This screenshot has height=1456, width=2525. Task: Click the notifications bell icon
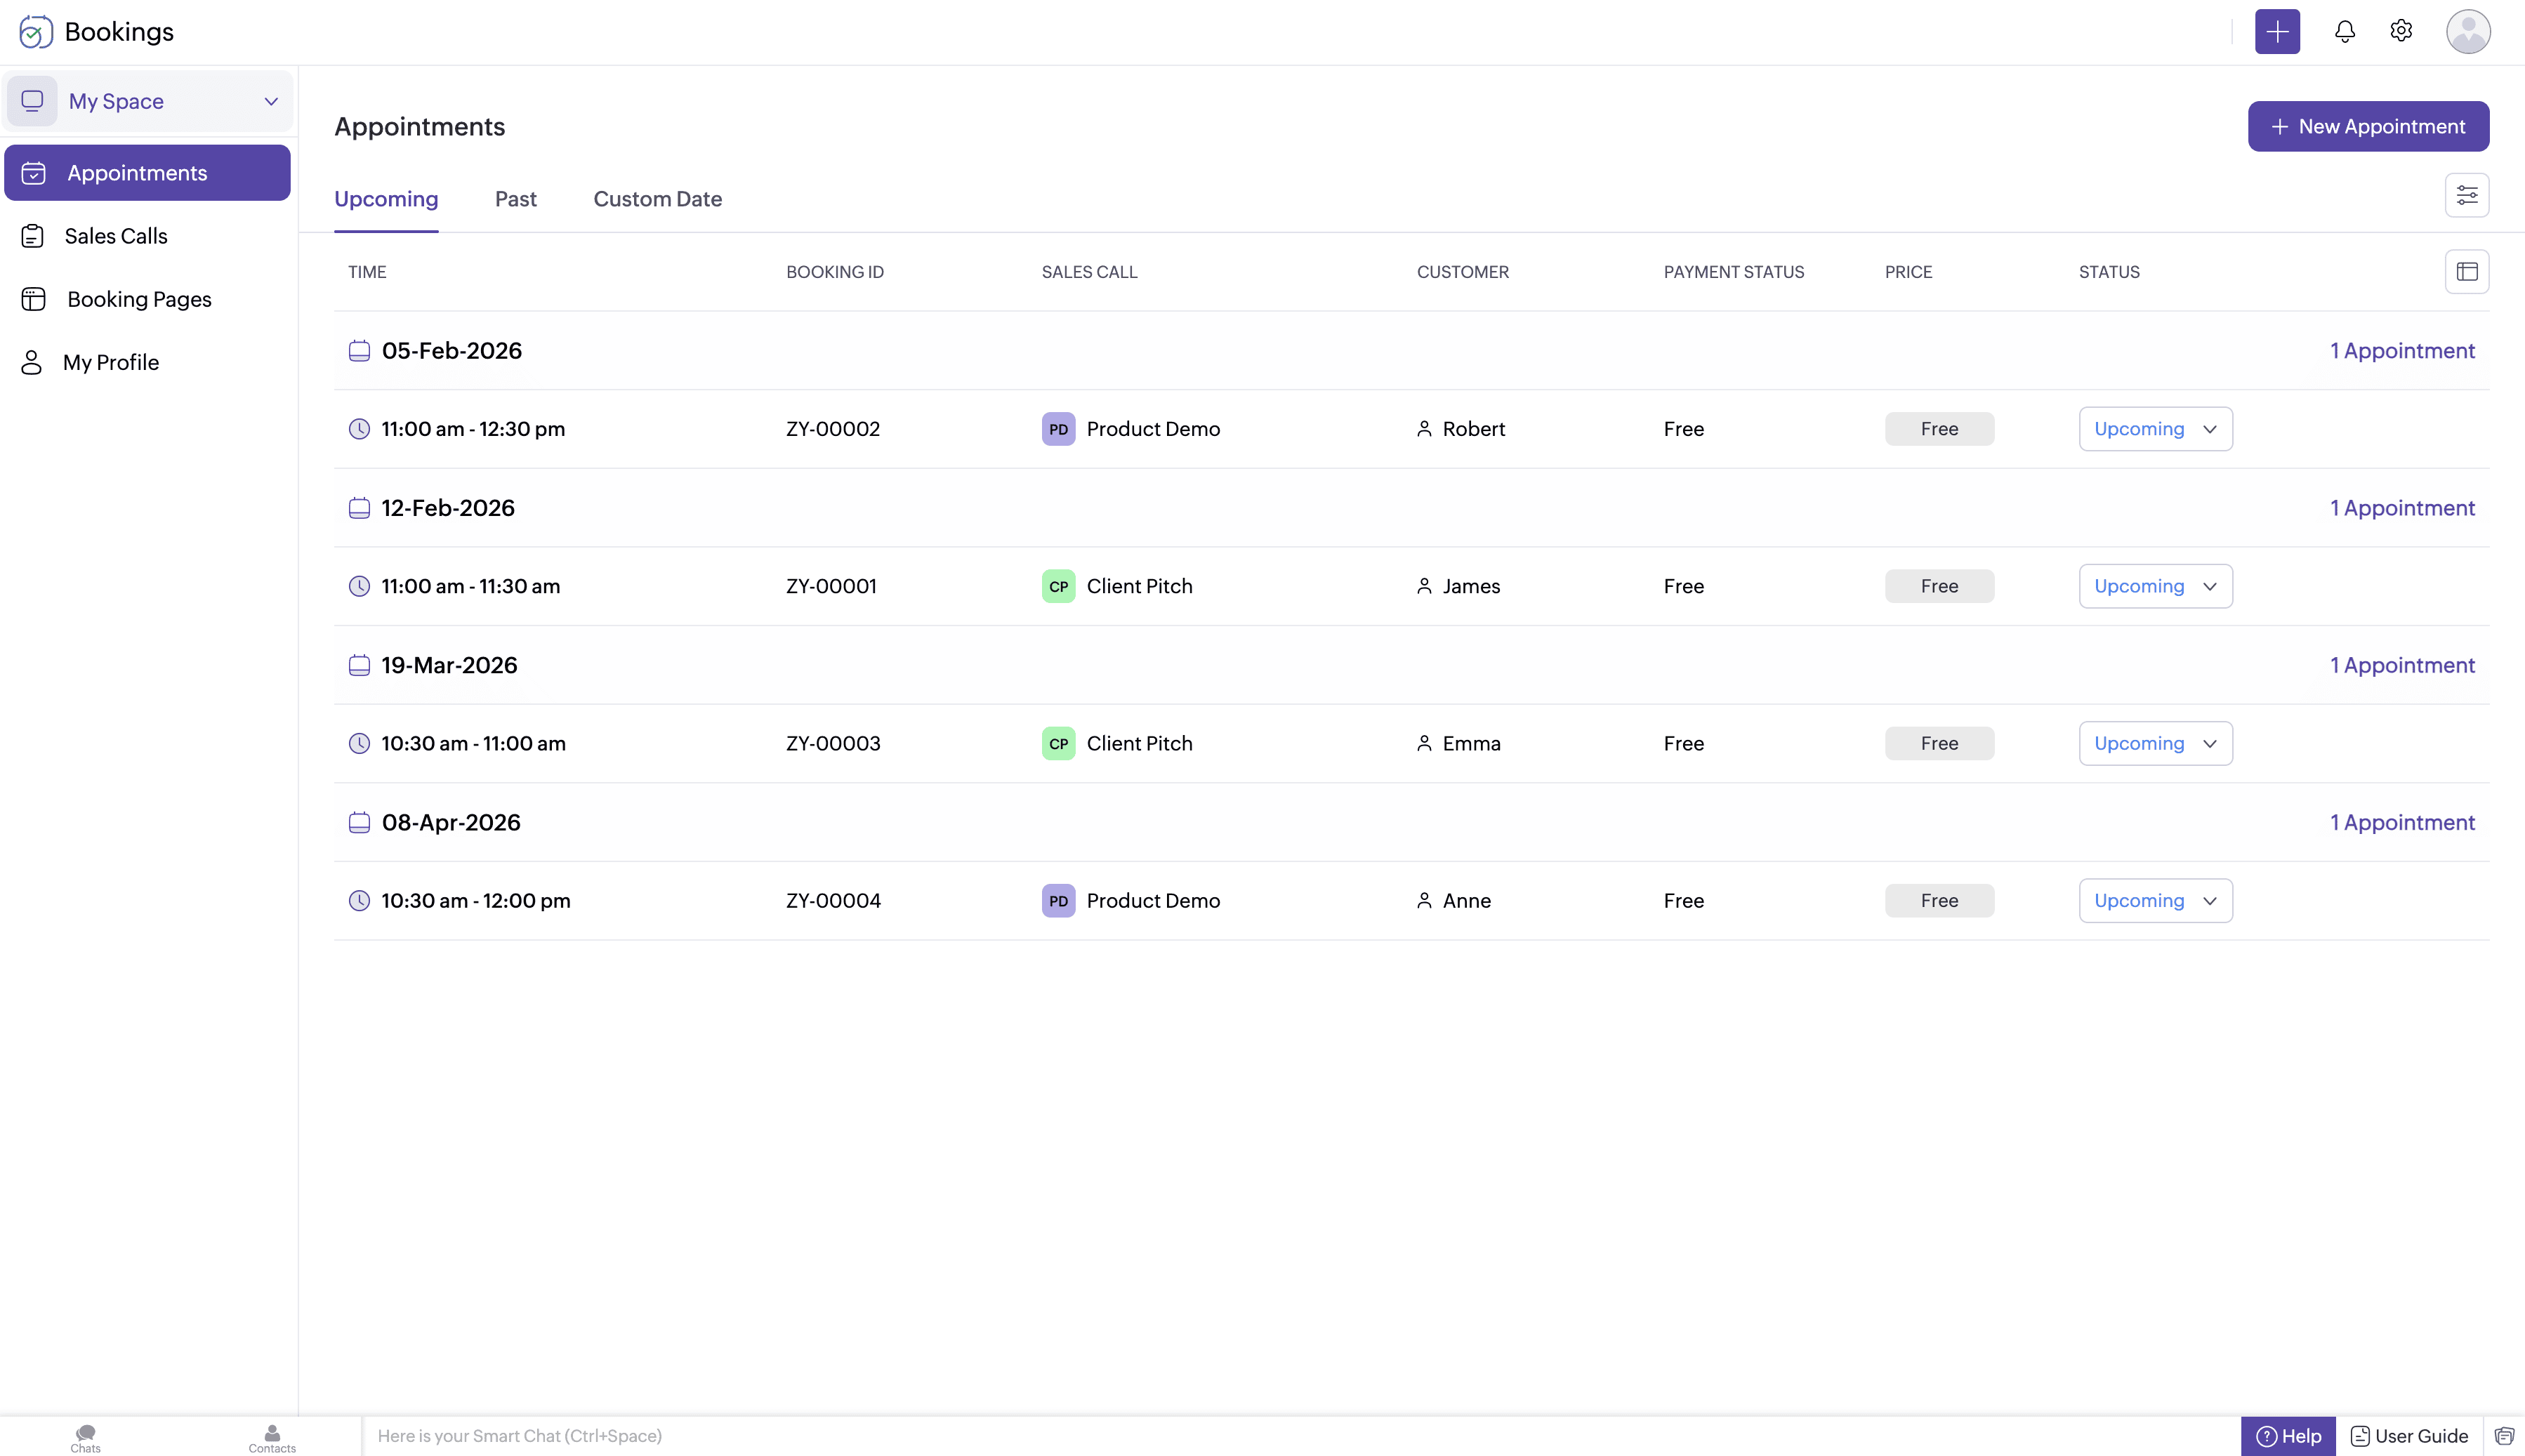pos(2344,31)
